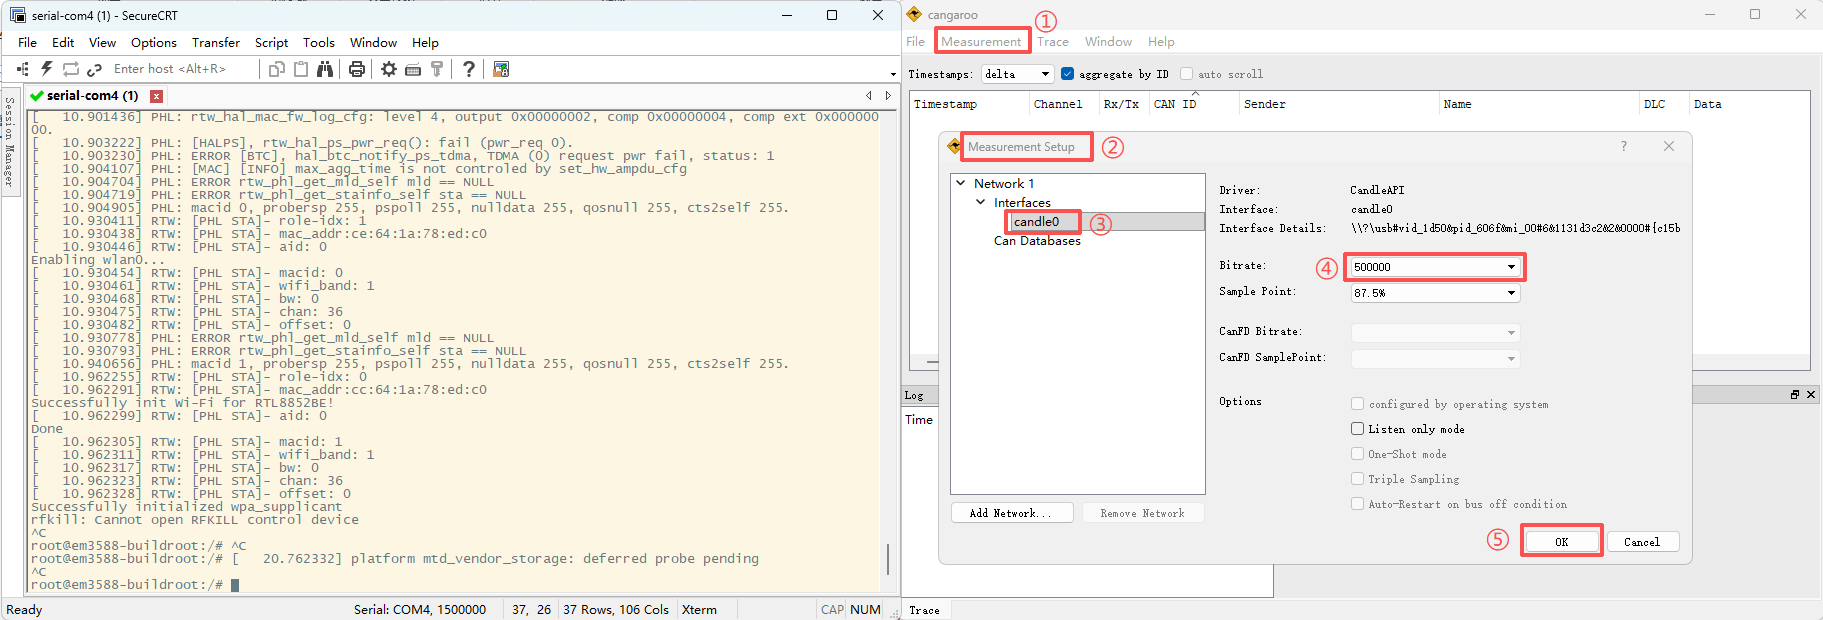This screenshot has width=1823, height=620.
Task: Click the Remove Network button
Action: tap(1143, 513)
